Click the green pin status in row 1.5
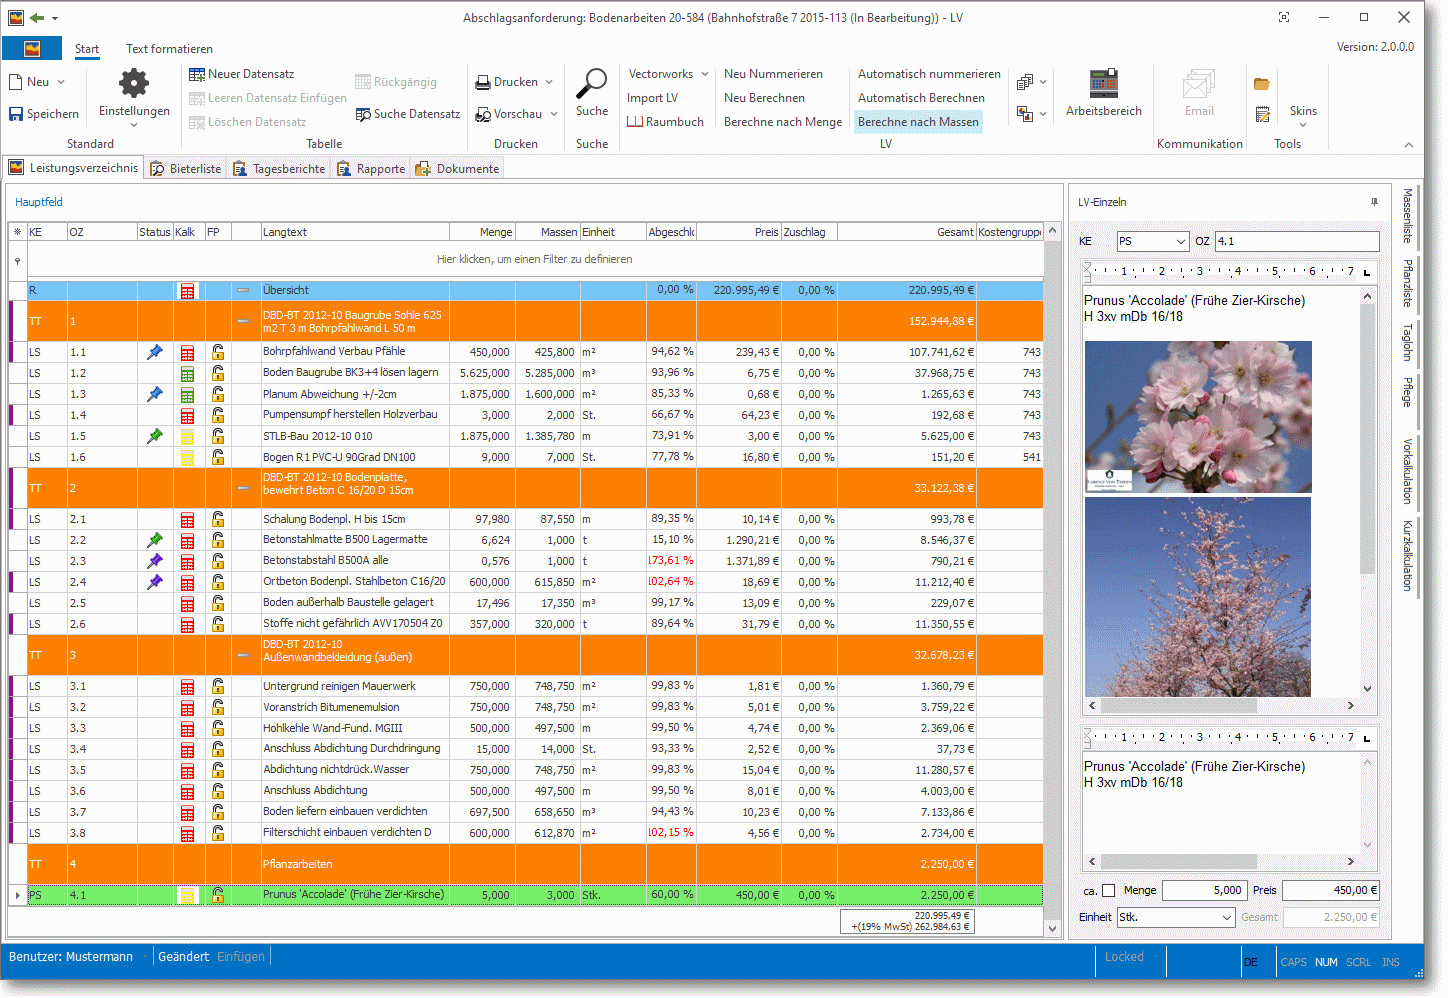Screen dimensions: 1448x998 coord(155,436)
